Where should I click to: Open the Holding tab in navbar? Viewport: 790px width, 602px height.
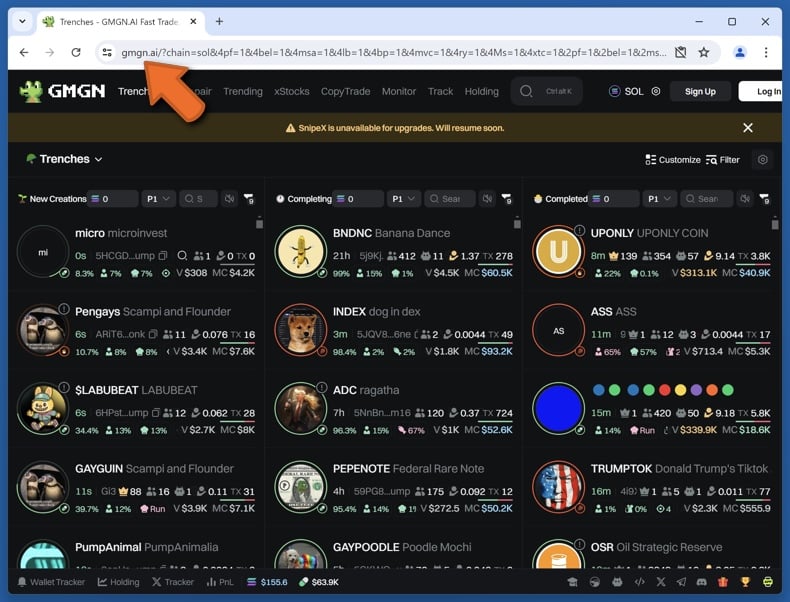pyautogui.click(x=482, y=91)
